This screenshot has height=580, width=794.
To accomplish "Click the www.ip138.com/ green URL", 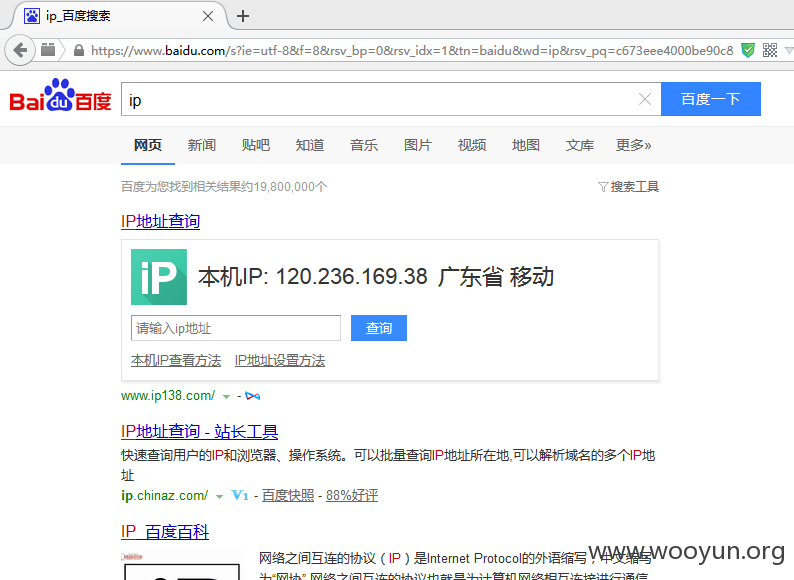I will coord(168,396).
